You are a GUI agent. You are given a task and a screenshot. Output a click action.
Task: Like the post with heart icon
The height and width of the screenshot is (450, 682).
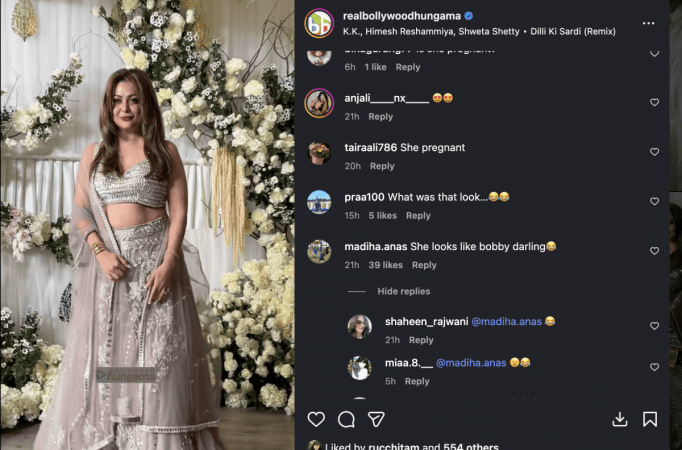pyautogui.click(x=316, y=419)
